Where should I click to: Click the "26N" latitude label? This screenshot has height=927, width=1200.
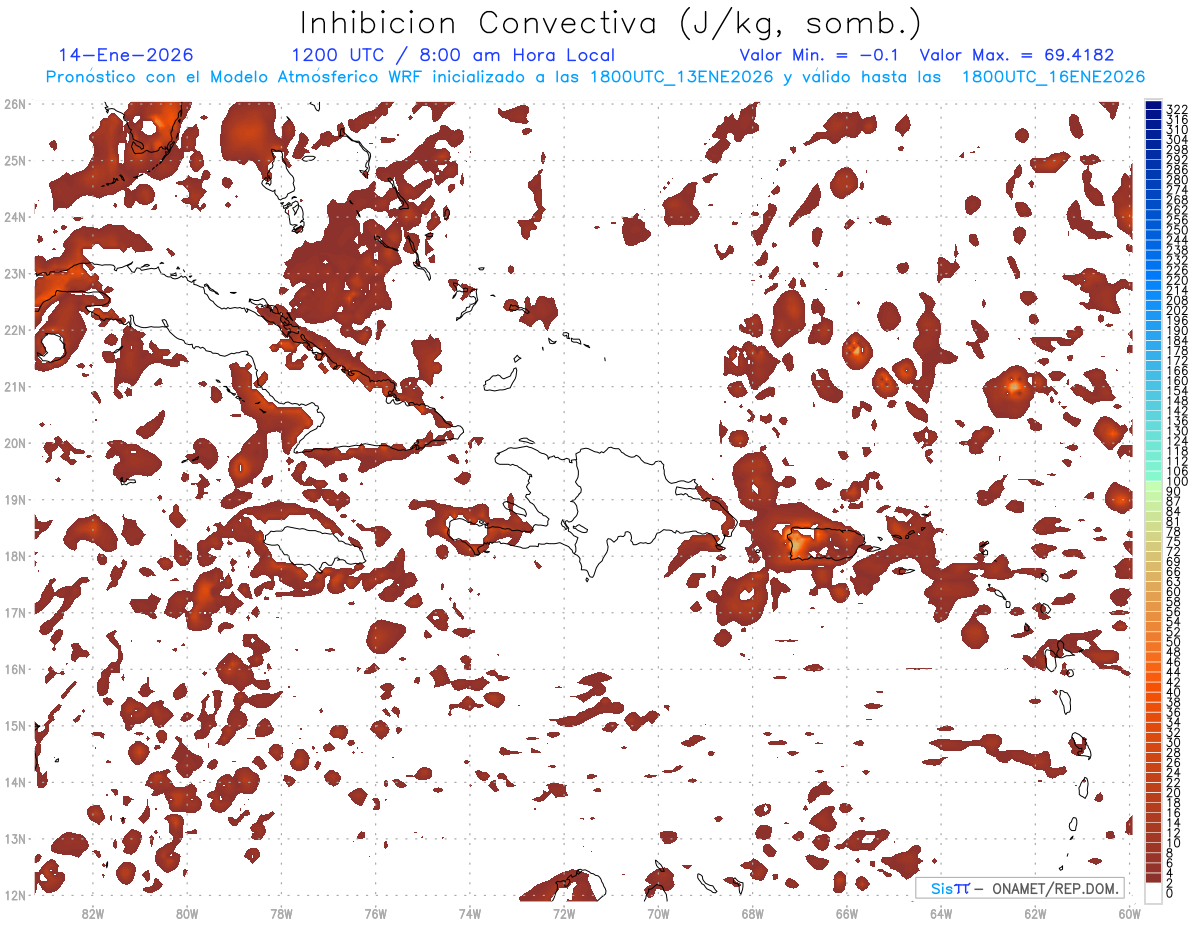tap(15, 104)
